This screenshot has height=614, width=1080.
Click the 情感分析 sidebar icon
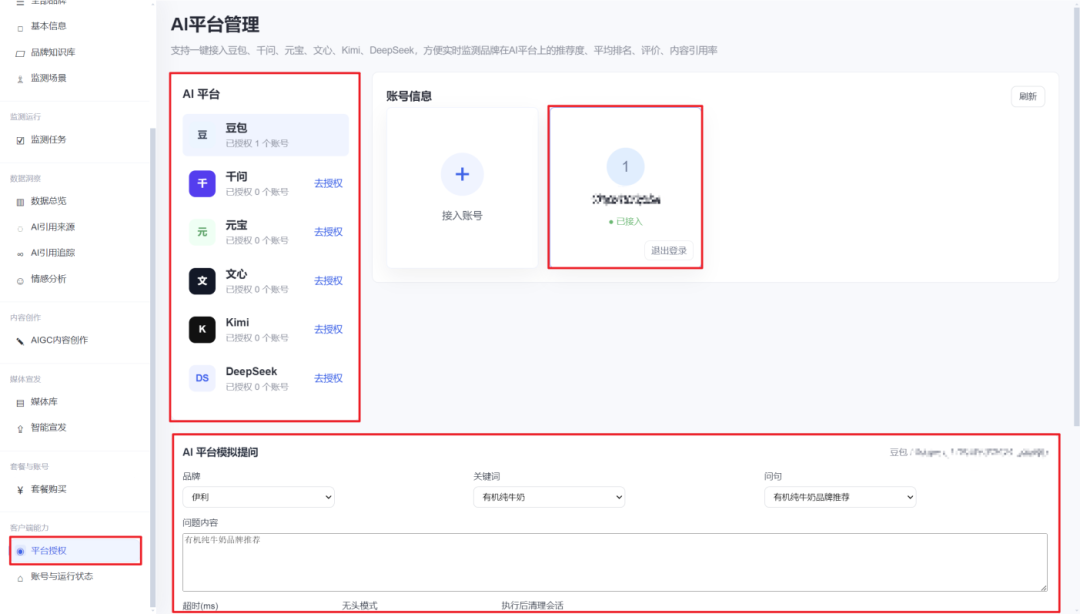[x=20, y=280]
